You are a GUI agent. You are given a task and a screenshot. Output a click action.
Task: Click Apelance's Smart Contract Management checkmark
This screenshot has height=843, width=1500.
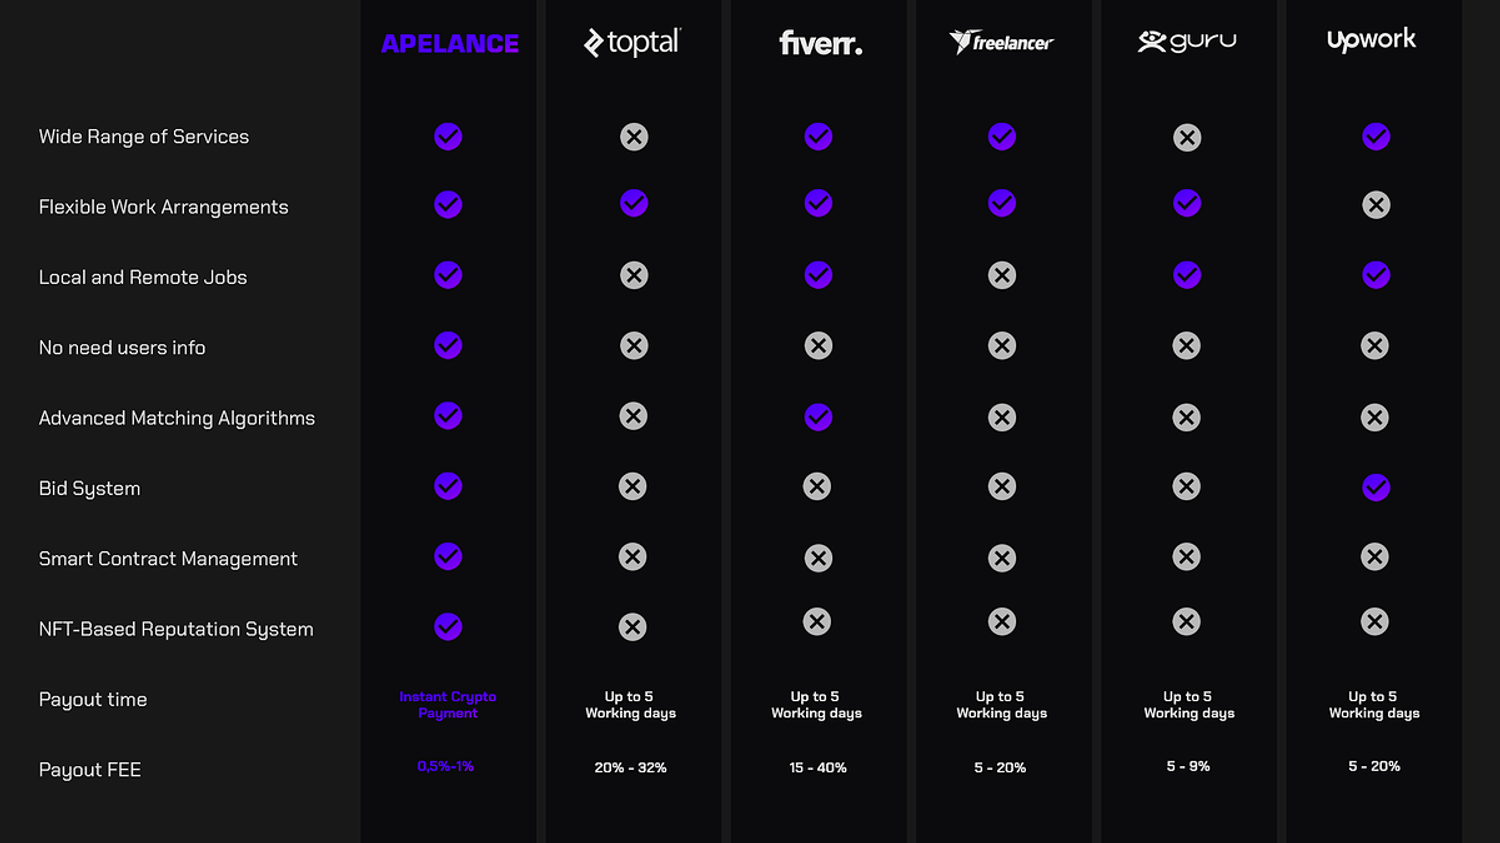(448, 556)
